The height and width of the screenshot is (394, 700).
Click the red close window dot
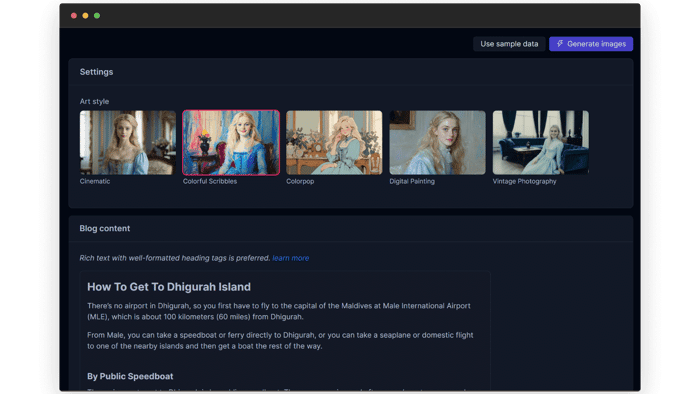[x=74, y=16]
